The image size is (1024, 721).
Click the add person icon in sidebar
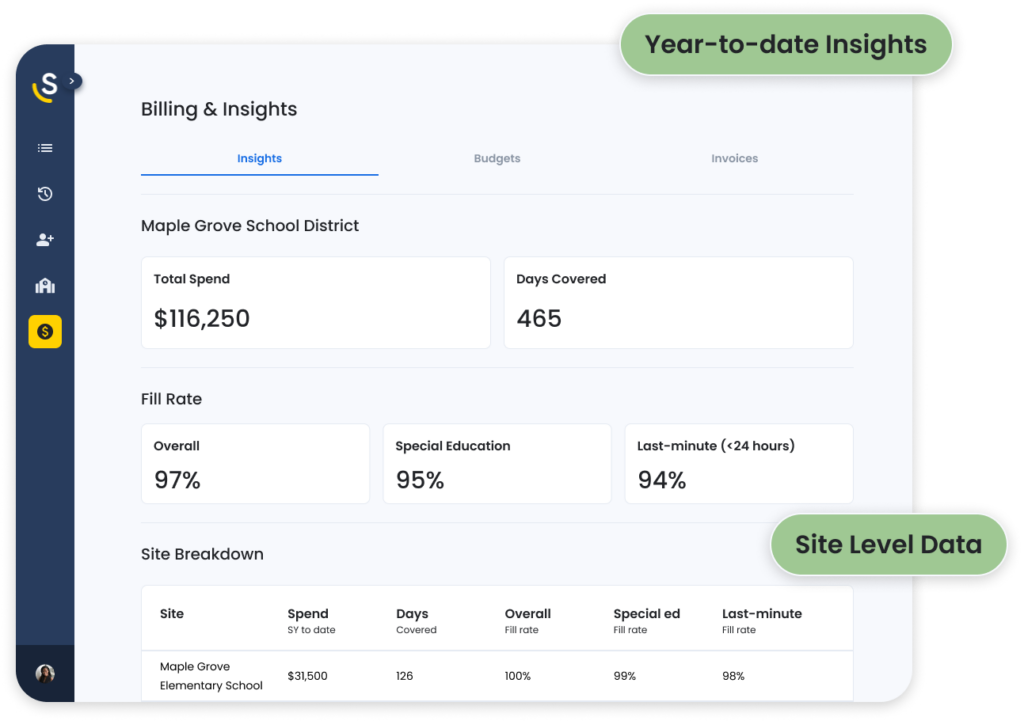click(x=45, y=240)
